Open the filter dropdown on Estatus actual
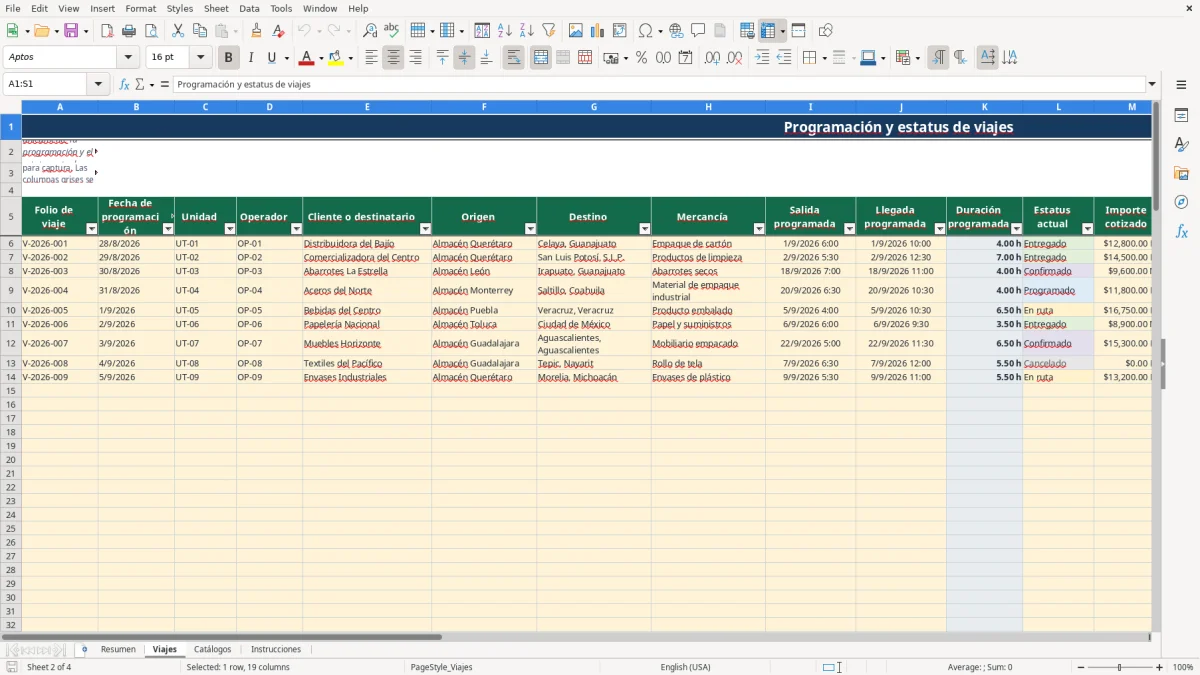The height and width of the screenshot is (675, 1200). 1088,229
